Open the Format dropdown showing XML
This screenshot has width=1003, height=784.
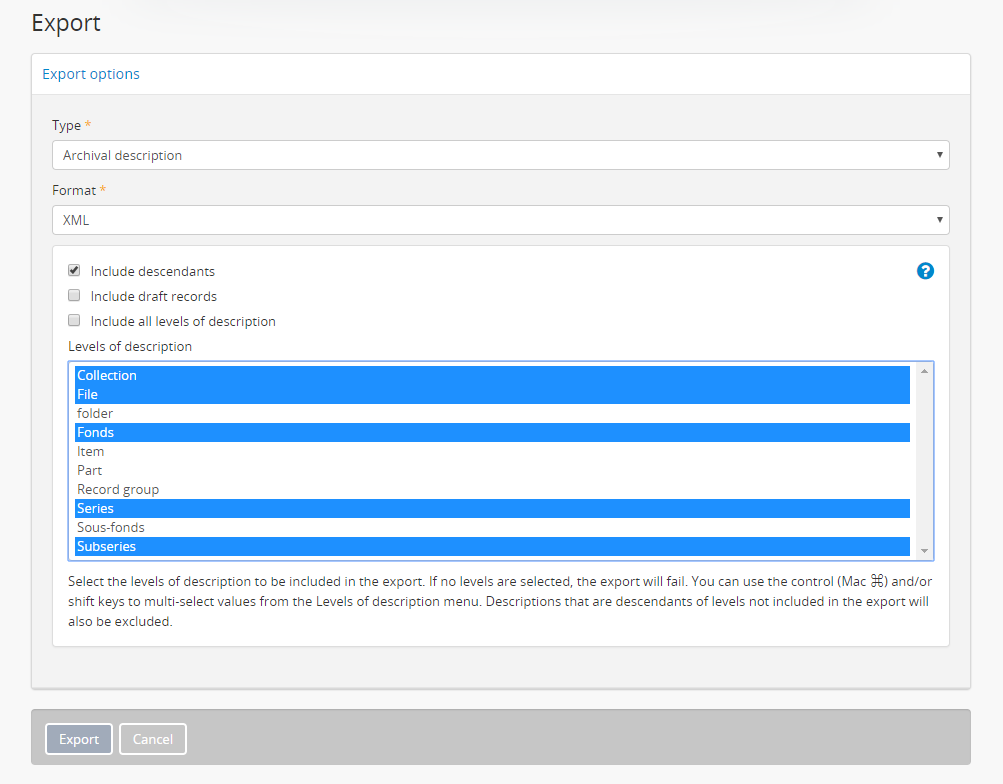[500, 220]
